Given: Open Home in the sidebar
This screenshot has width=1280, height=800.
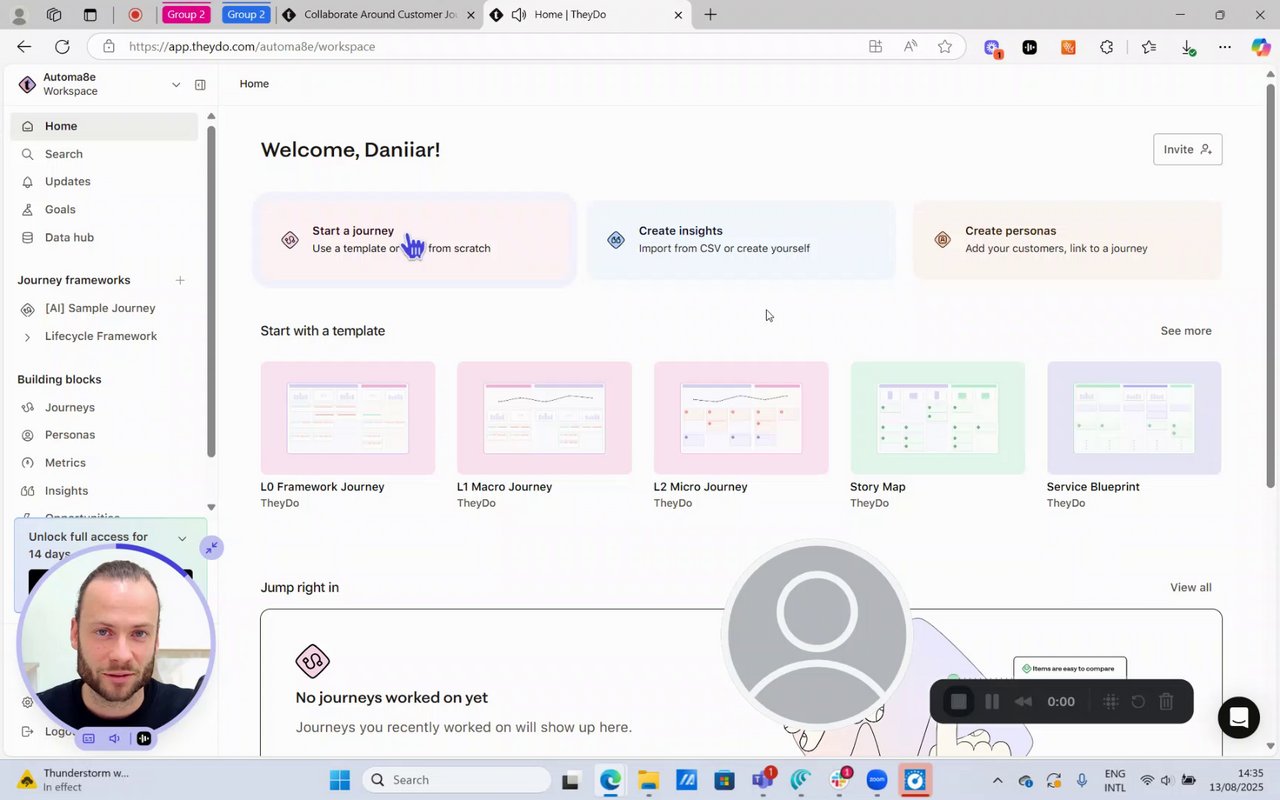Looking at the screenshot, I should click(x=104, y=126).
